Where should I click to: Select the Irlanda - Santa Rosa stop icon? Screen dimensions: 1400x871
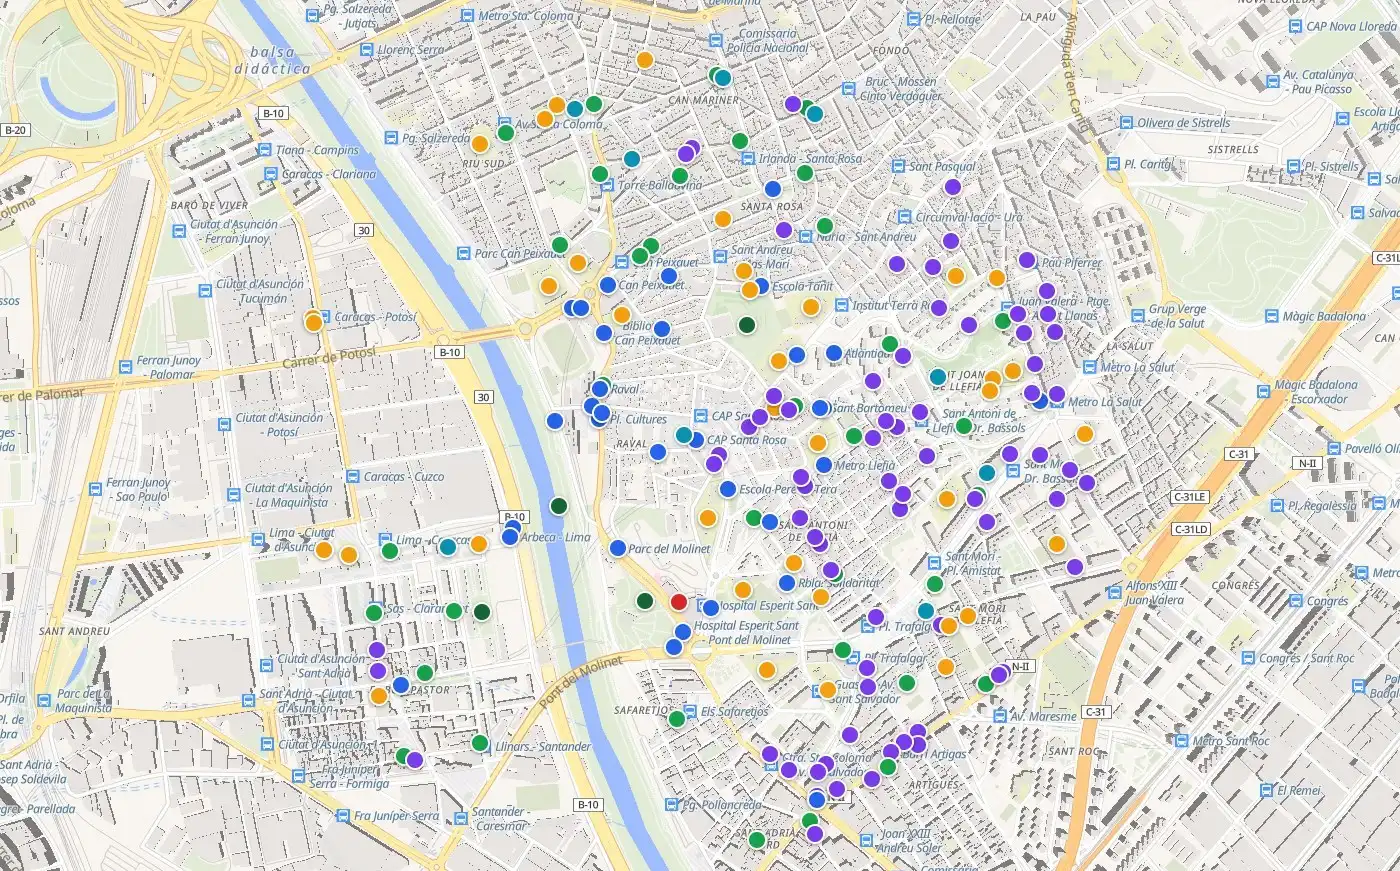pos(746,158)
